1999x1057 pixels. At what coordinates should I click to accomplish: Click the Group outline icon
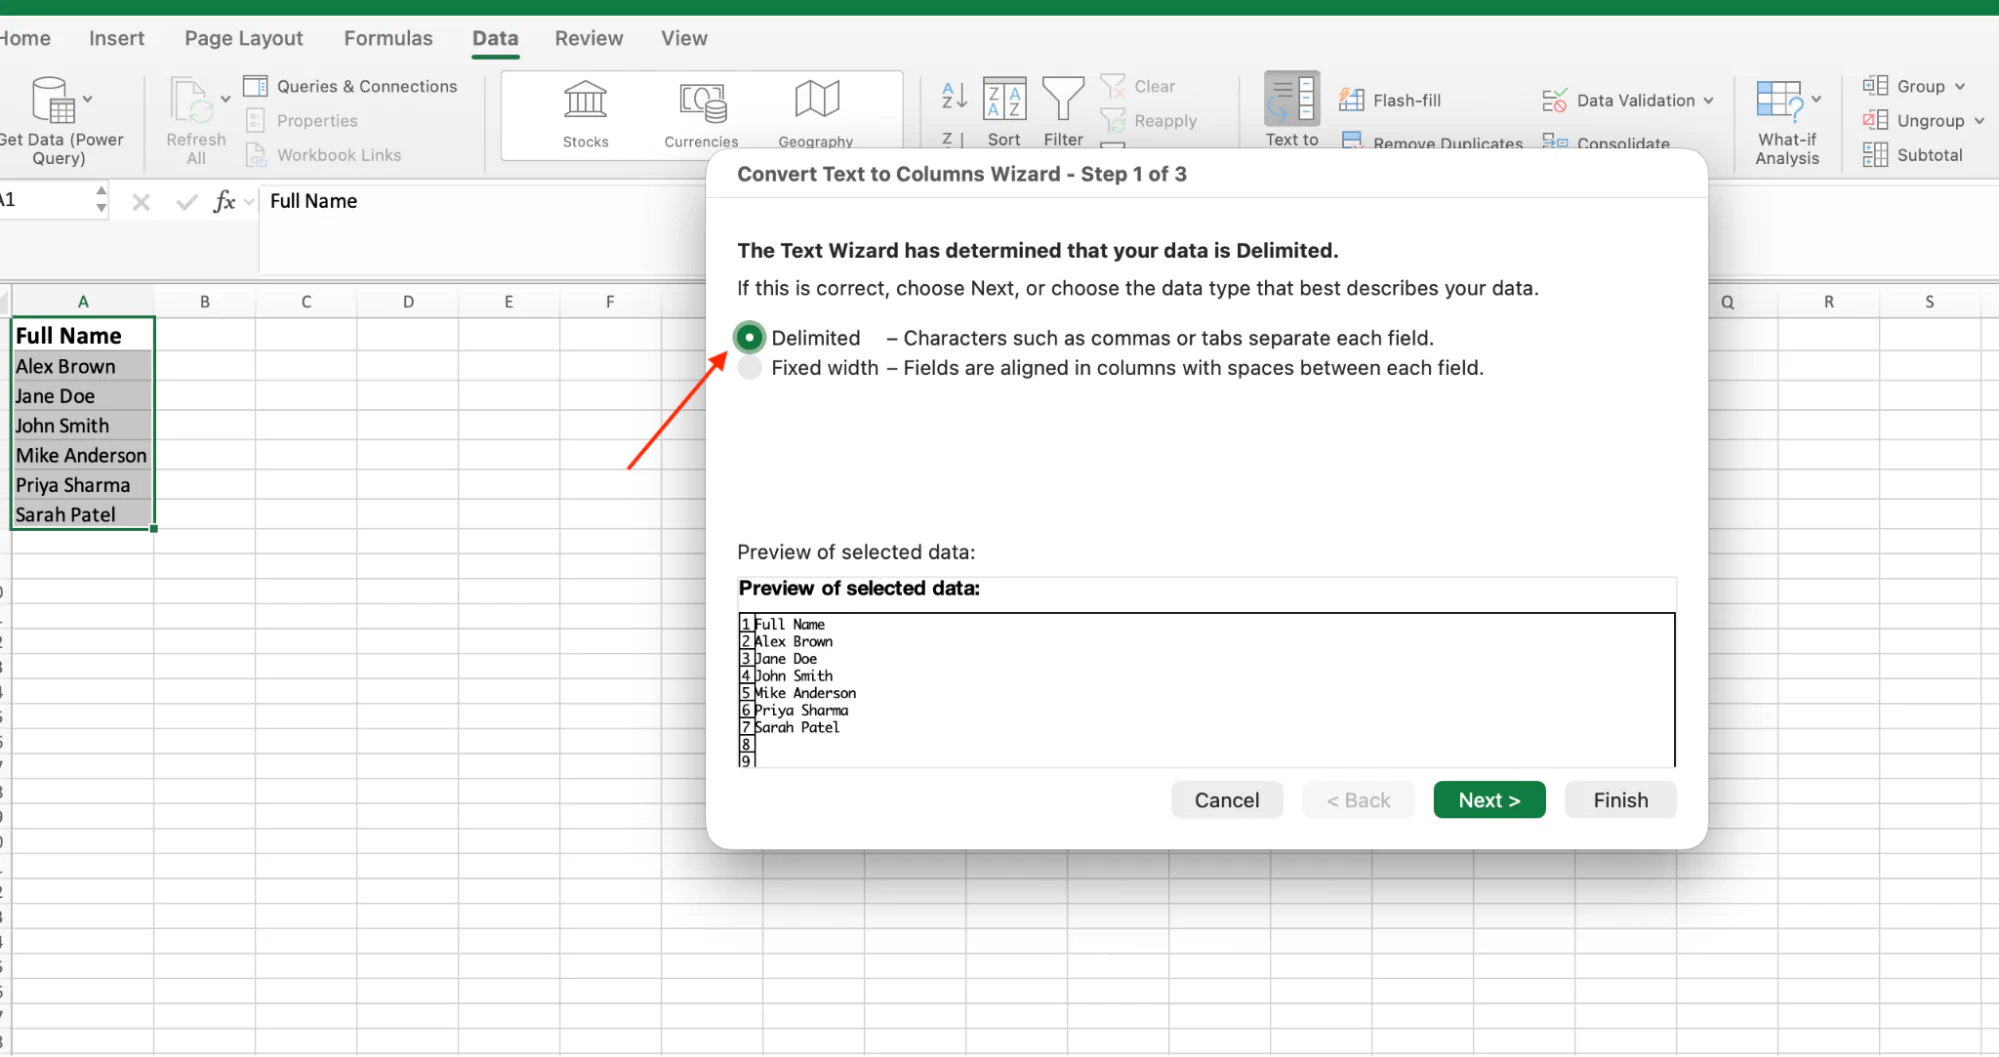1875,86
